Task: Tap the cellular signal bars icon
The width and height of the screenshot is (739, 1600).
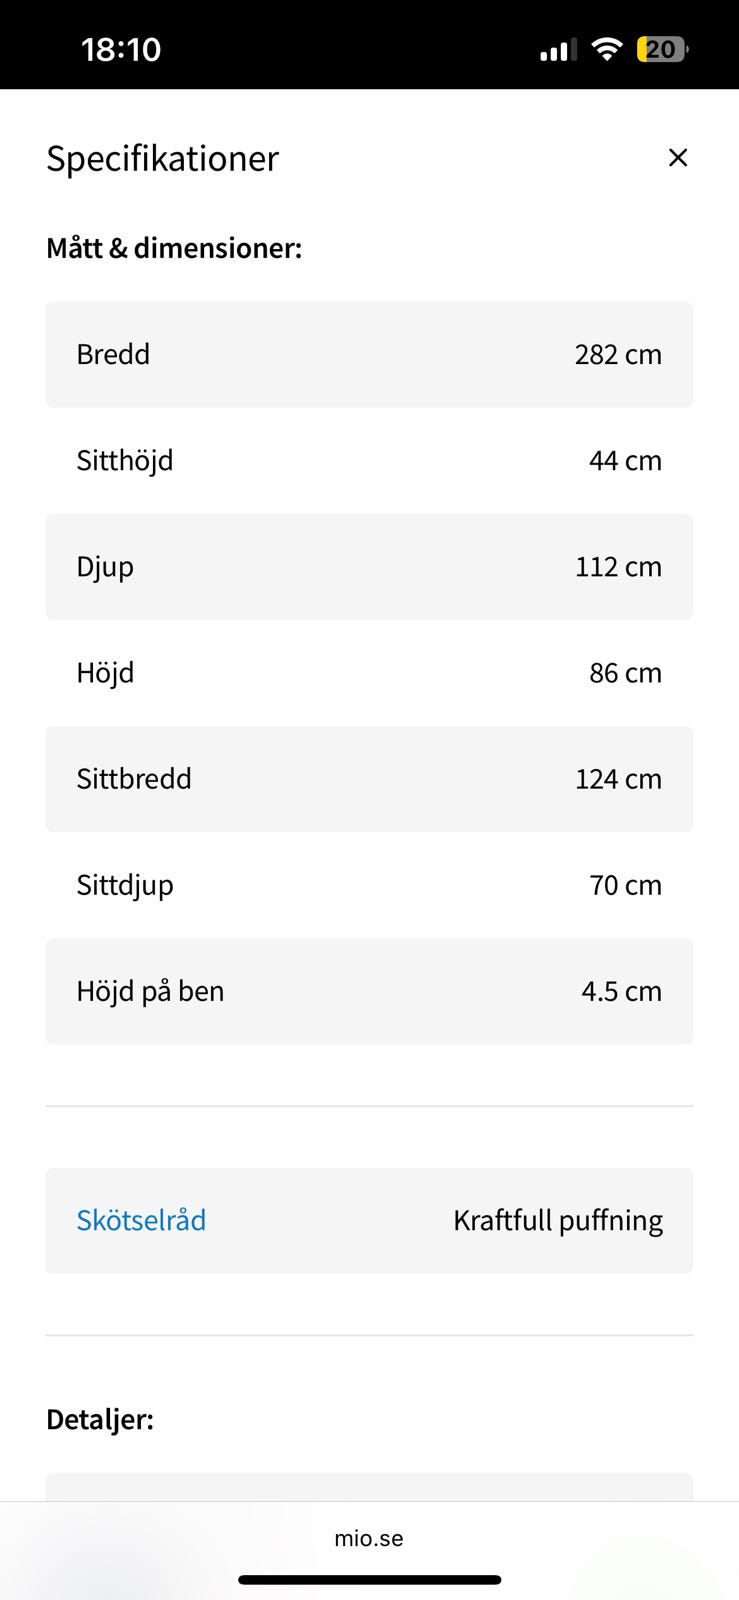Action: (x=557, y=50)
